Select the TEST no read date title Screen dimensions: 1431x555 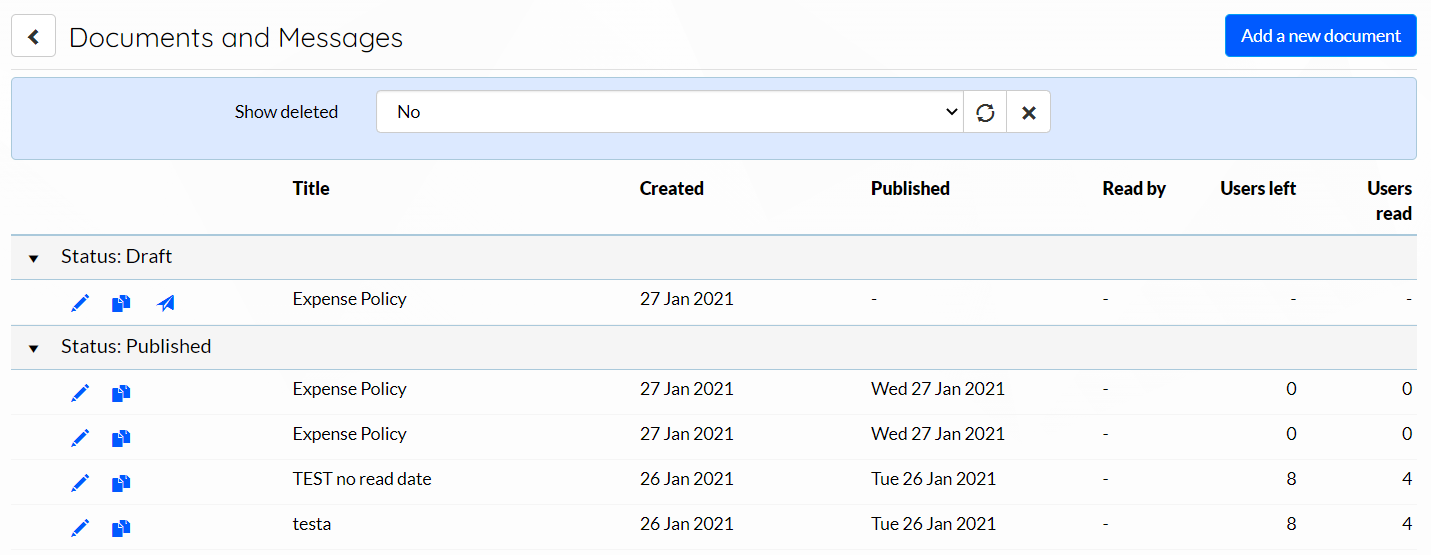click(x=362, y=478)
